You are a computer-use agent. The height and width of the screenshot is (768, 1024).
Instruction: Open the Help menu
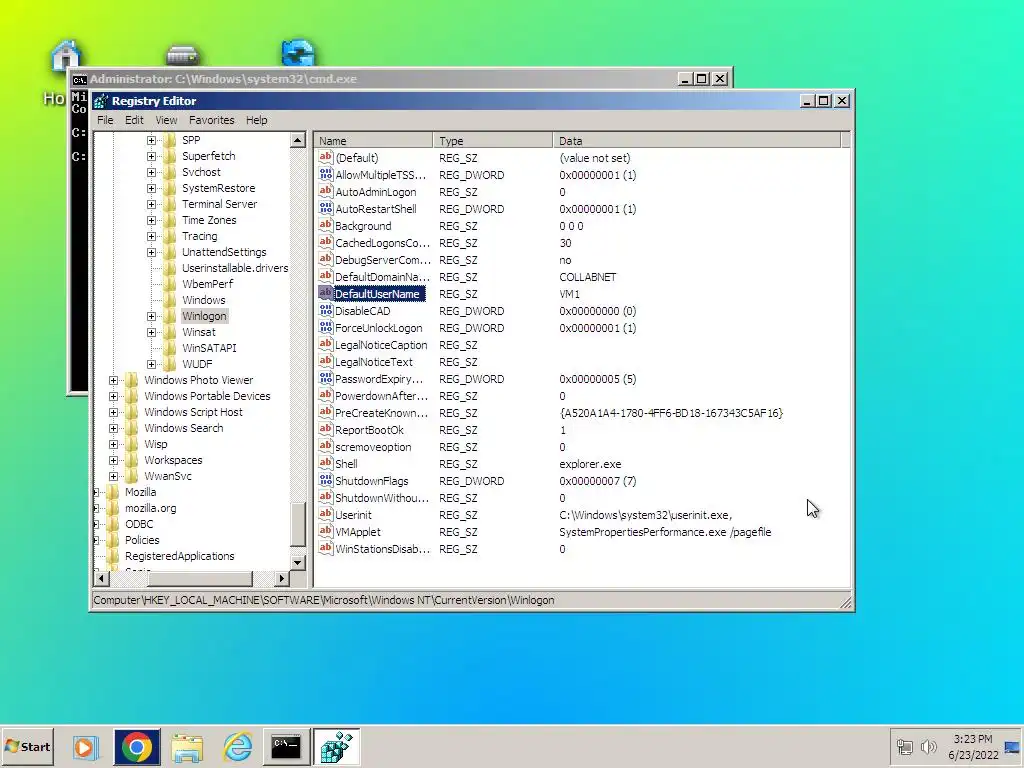point(257,120)
